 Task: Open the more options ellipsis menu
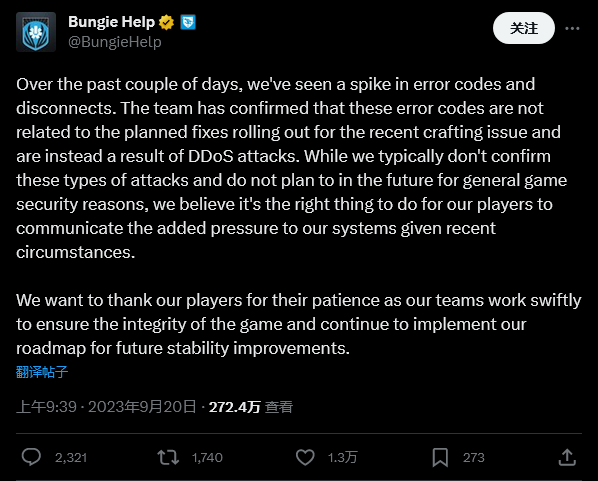point(572,29)
